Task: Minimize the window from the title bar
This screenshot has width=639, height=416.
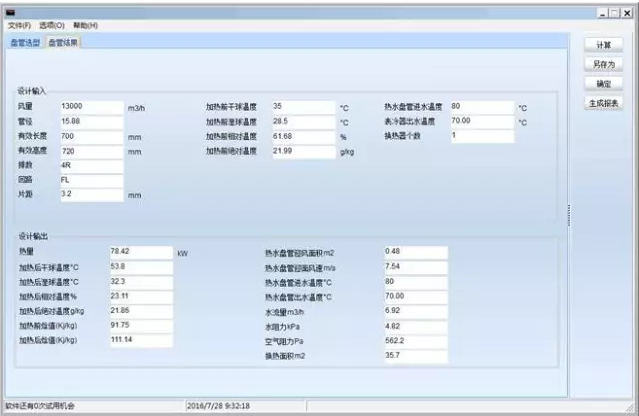Action: coord(604,11)
